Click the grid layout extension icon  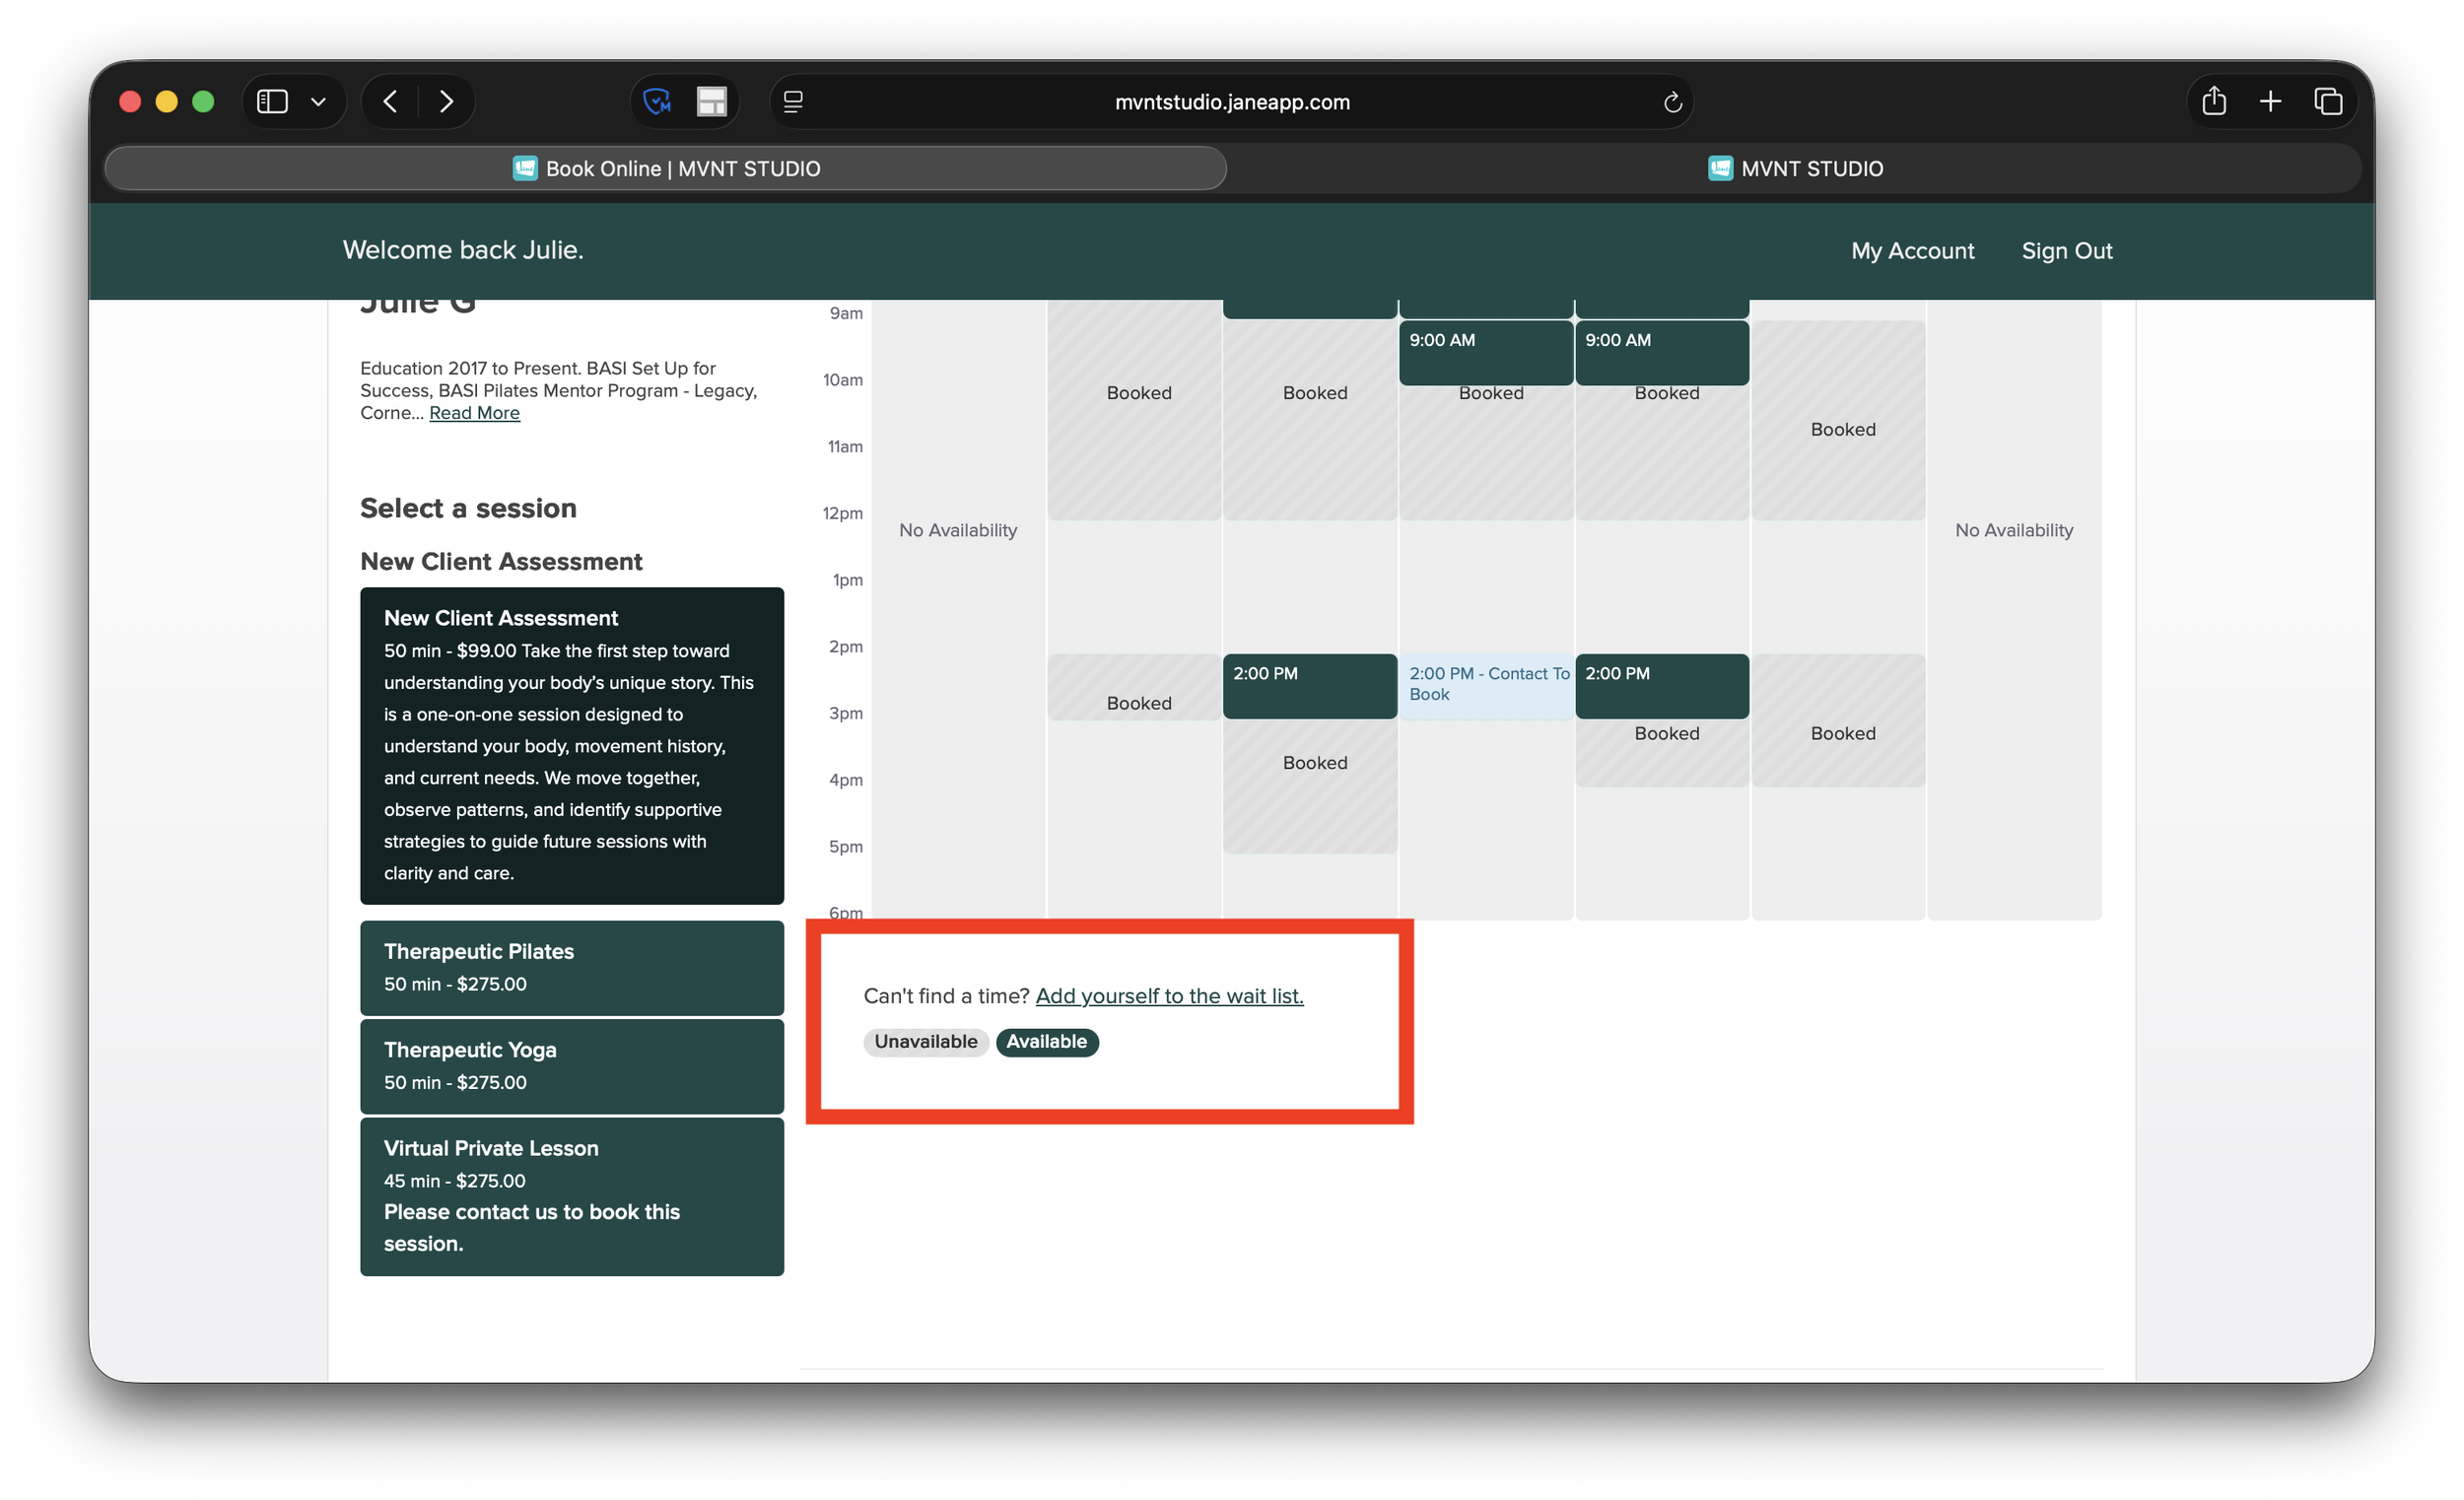(x=711, y=102)
